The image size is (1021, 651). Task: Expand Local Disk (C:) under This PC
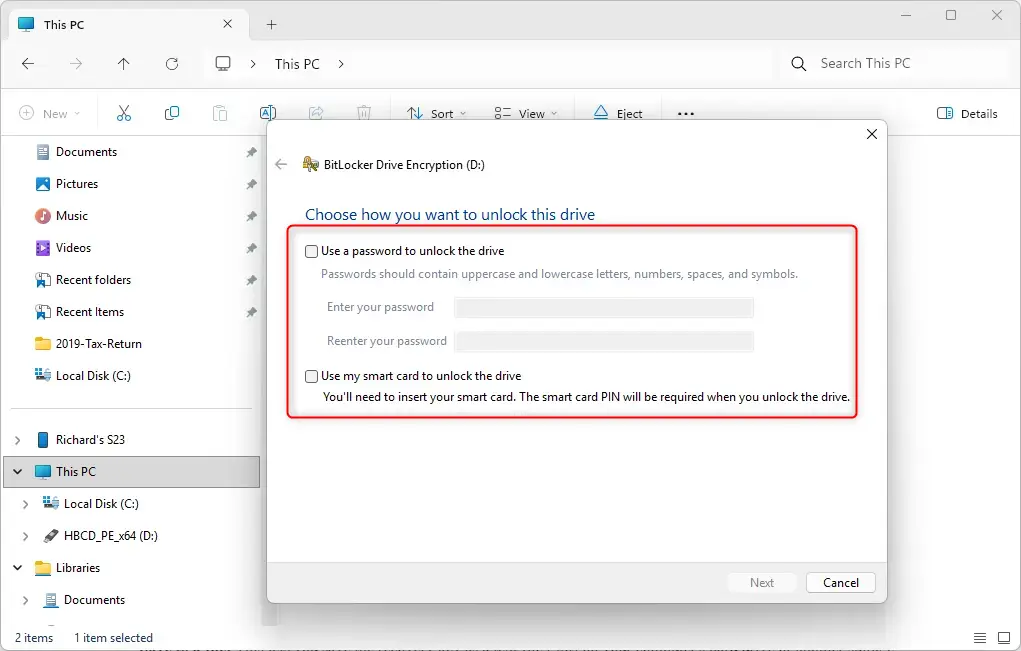25,504
